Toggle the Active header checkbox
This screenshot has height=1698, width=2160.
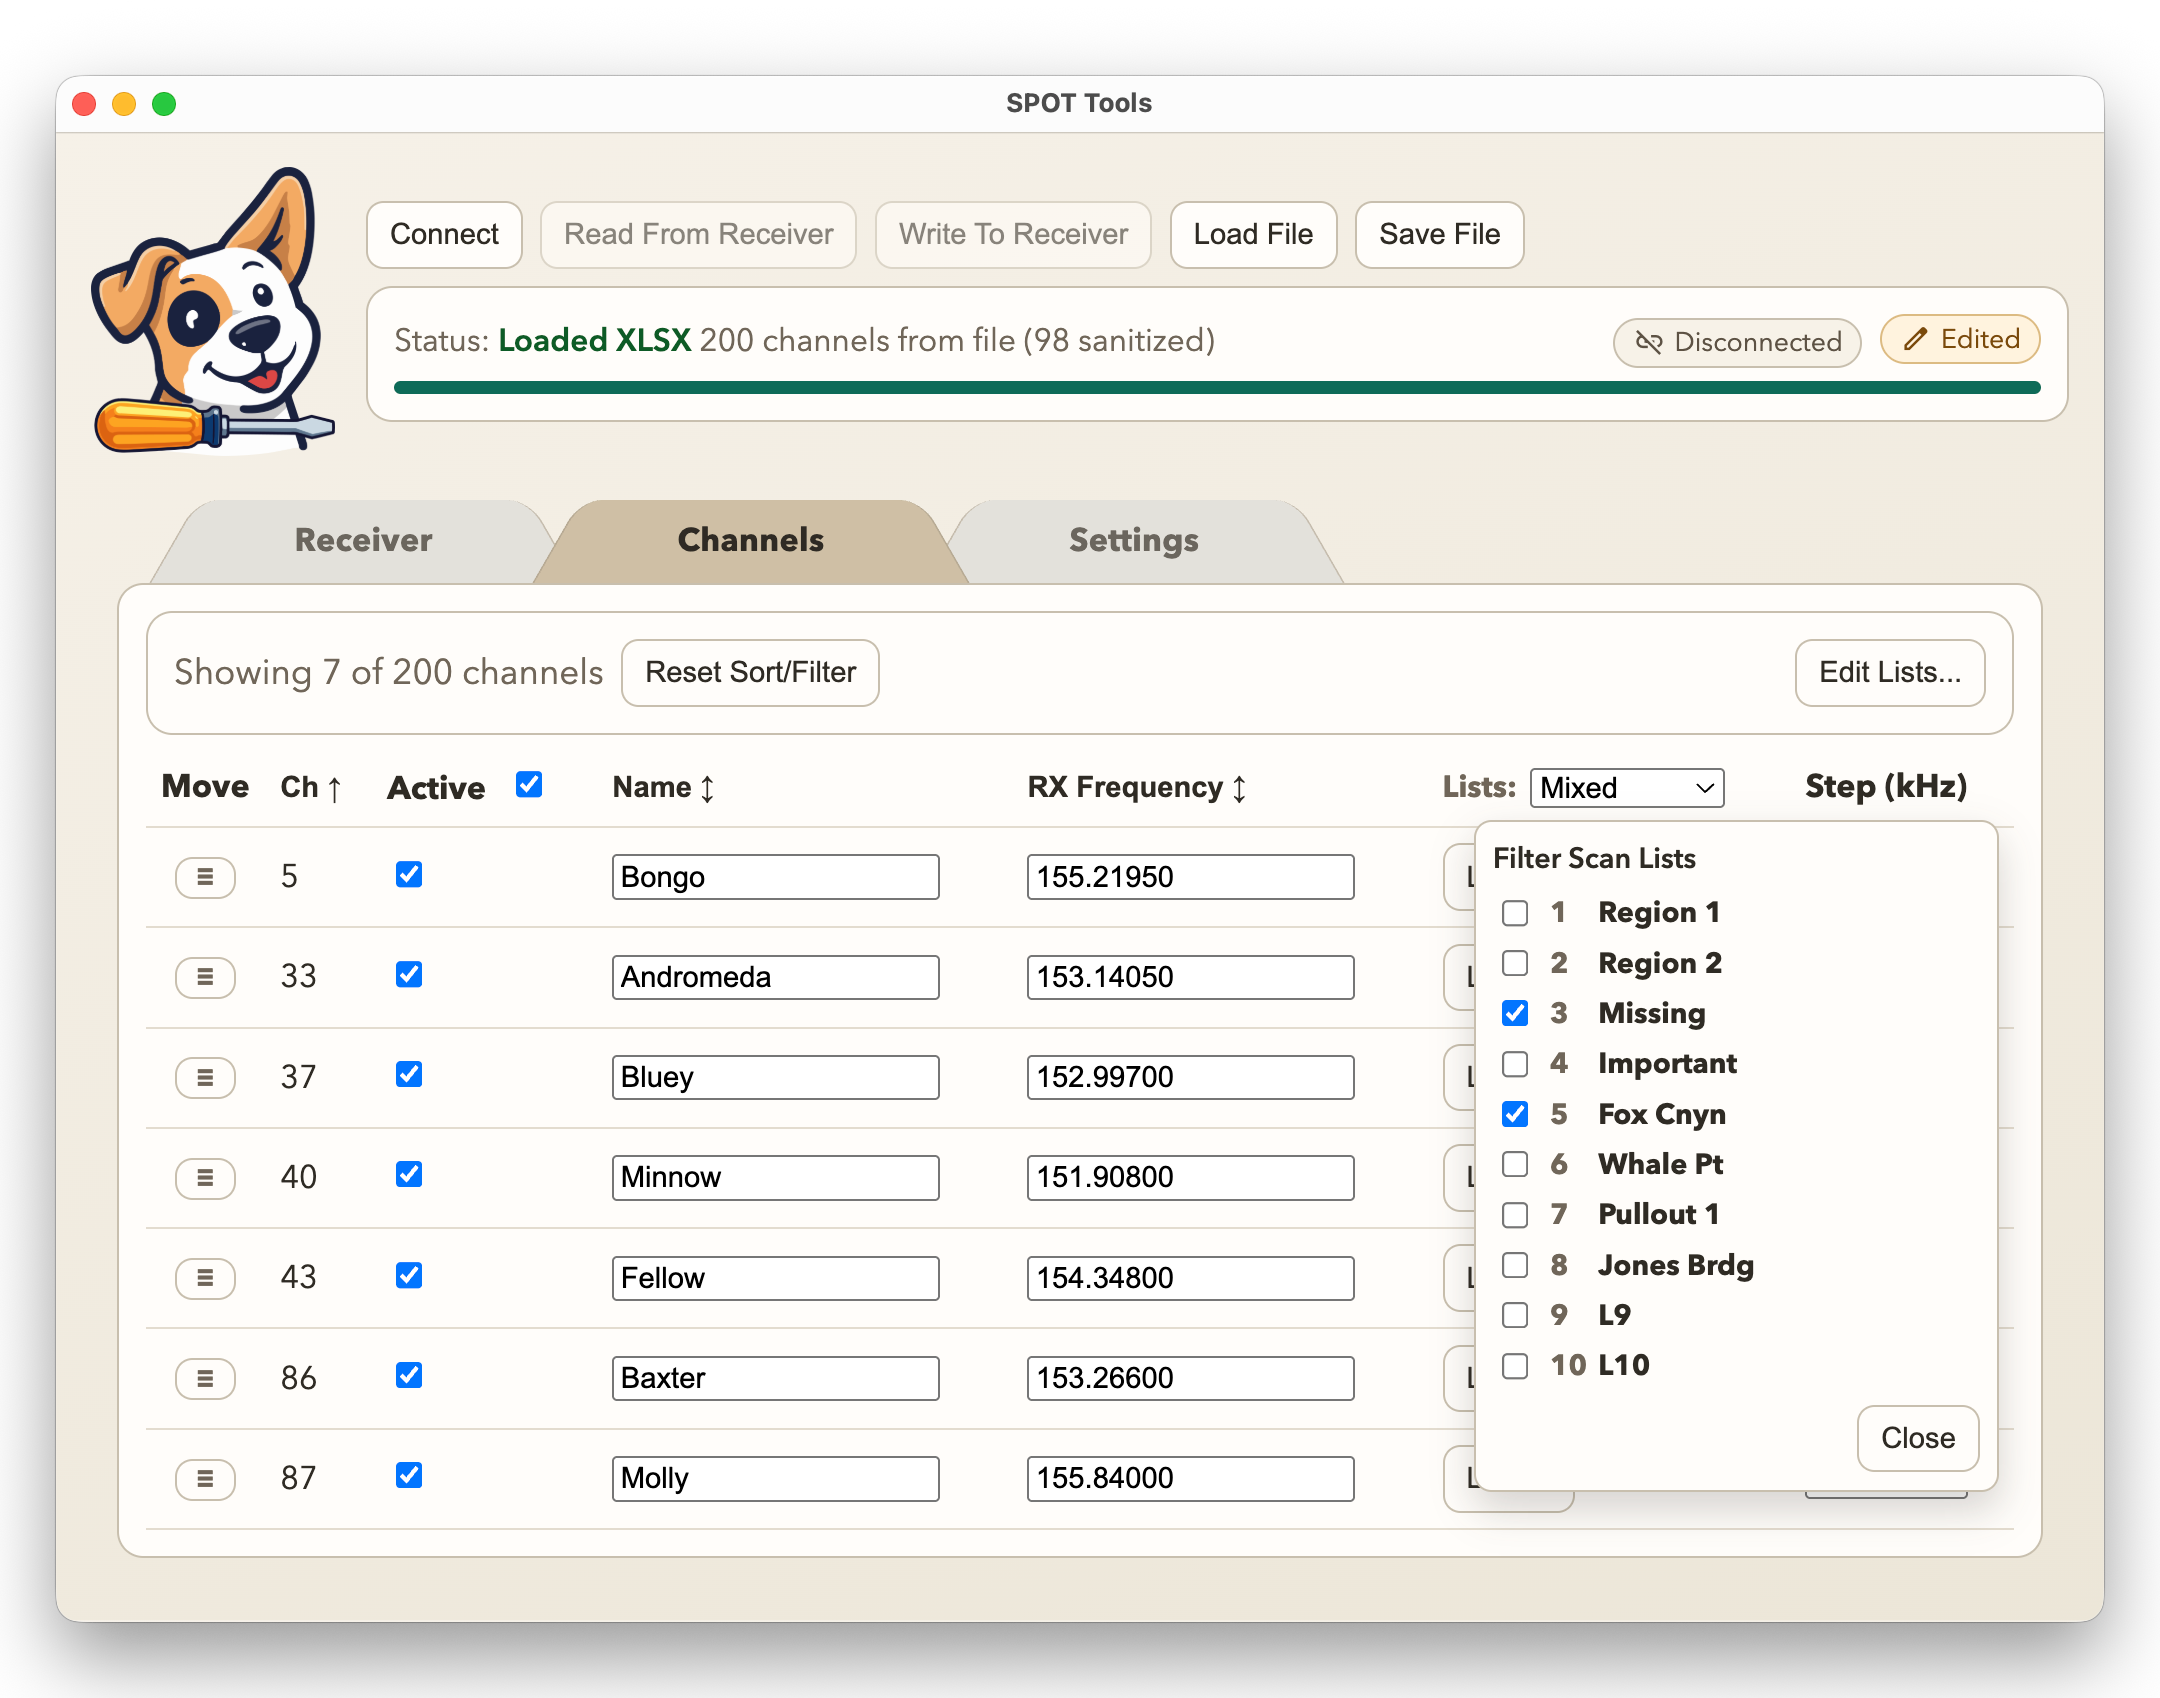click(529, 785)
